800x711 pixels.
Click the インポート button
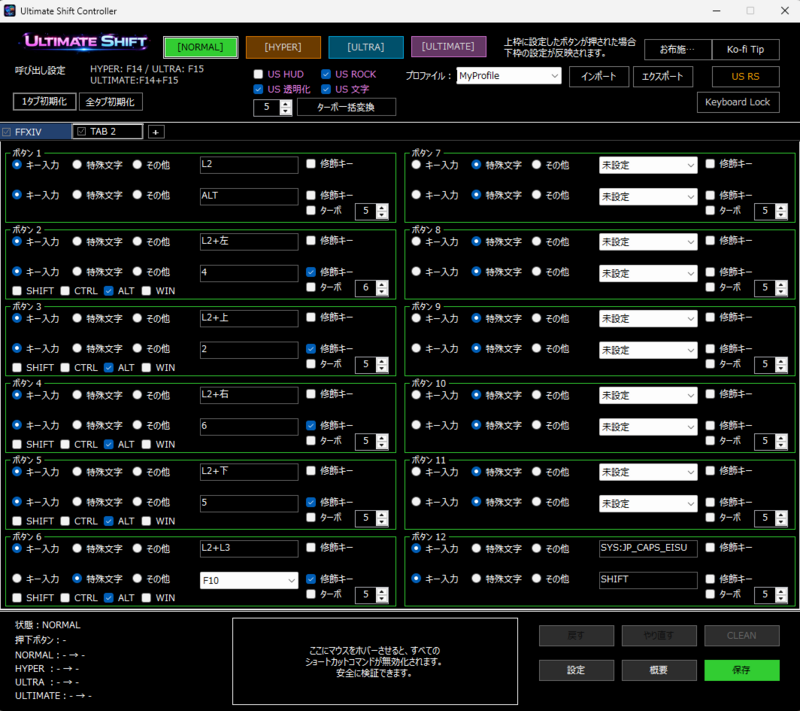click(599, 77)
